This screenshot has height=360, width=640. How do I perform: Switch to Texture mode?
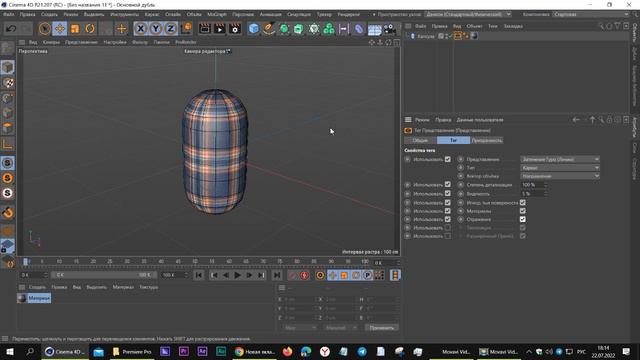tap(7, 82)
